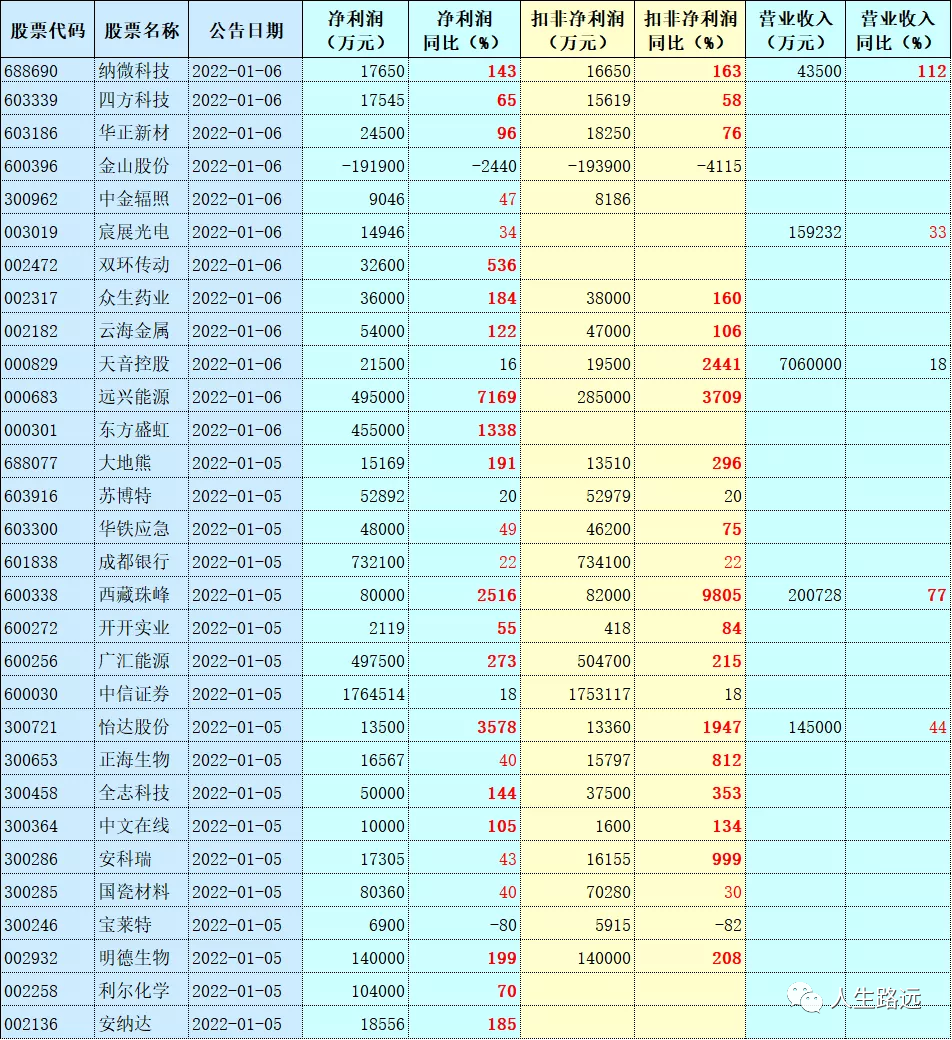Select the 净利润同比（%） header cell
952x1040 pixels.
[464, 30]
